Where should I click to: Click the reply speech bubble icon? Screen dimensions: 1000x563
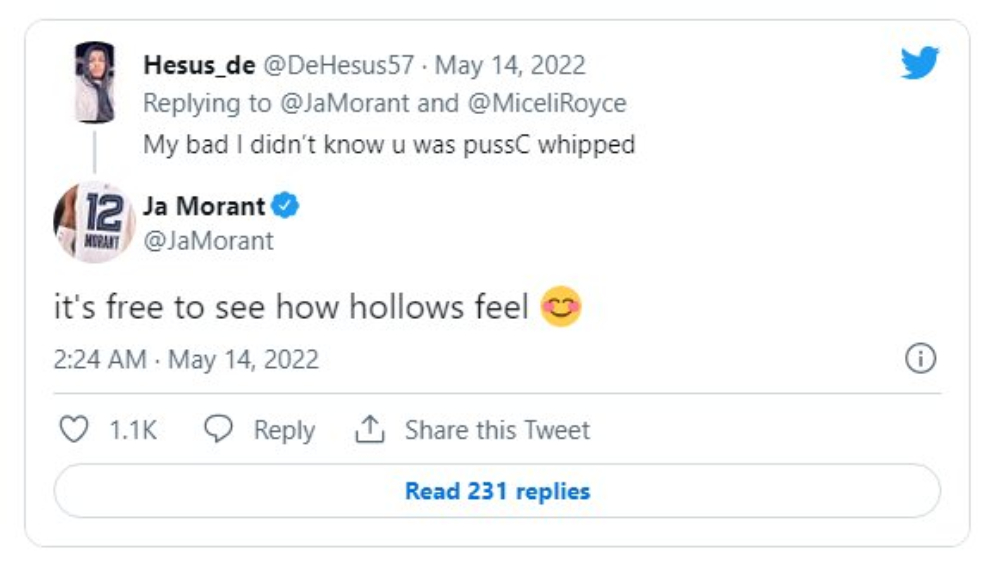(x=218, y=430)
